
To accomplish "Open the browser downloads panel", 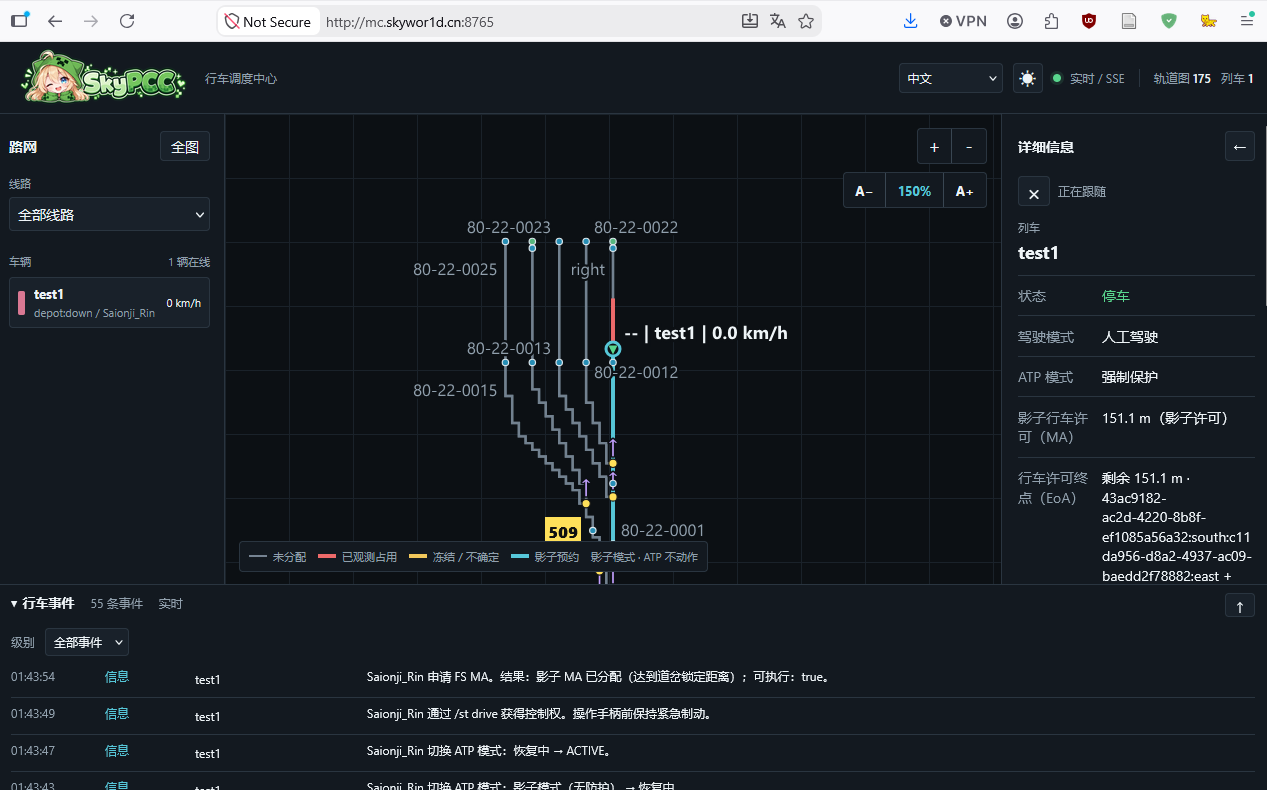I will [910, 21].
